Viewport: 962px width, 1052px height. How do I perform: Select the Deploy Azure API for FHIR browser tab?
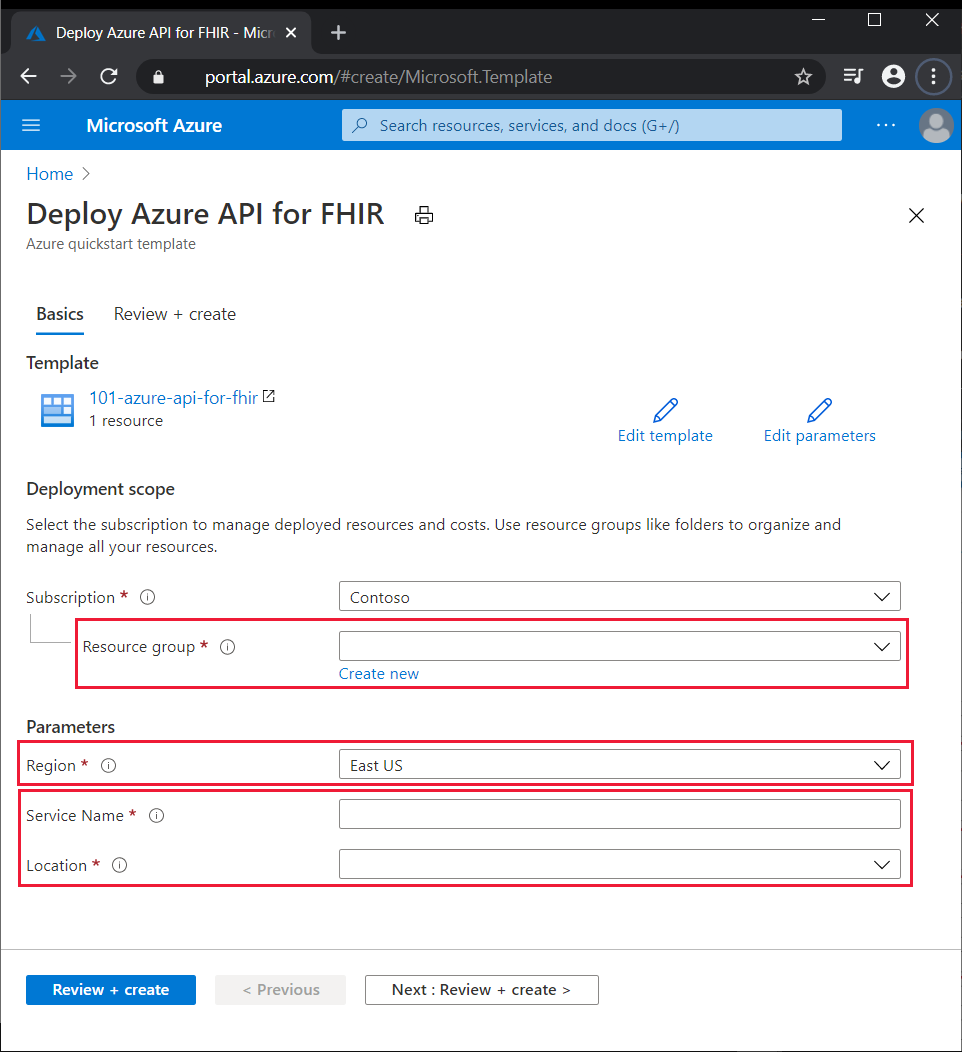(x=160, y=32)
